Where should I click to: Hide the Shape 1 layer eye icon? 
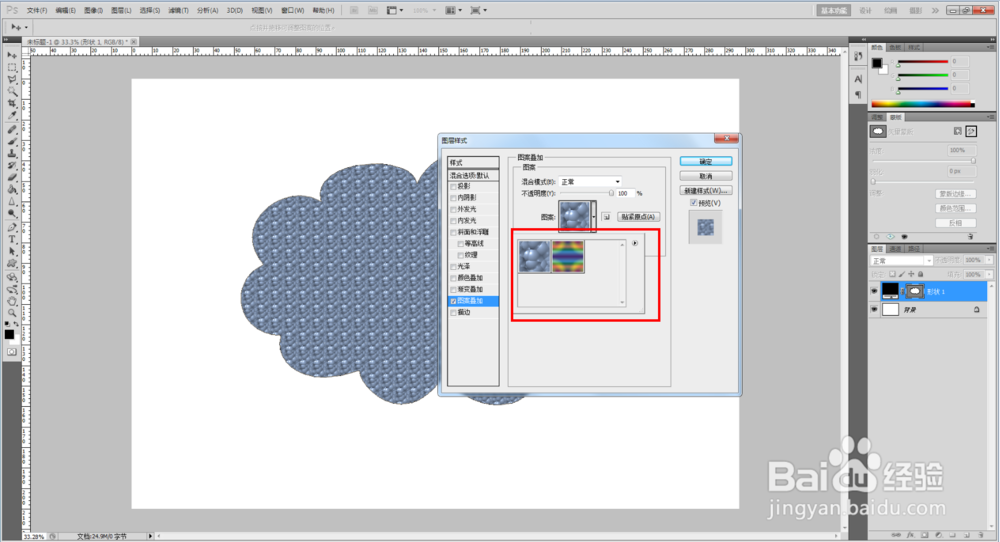point(874,291)
